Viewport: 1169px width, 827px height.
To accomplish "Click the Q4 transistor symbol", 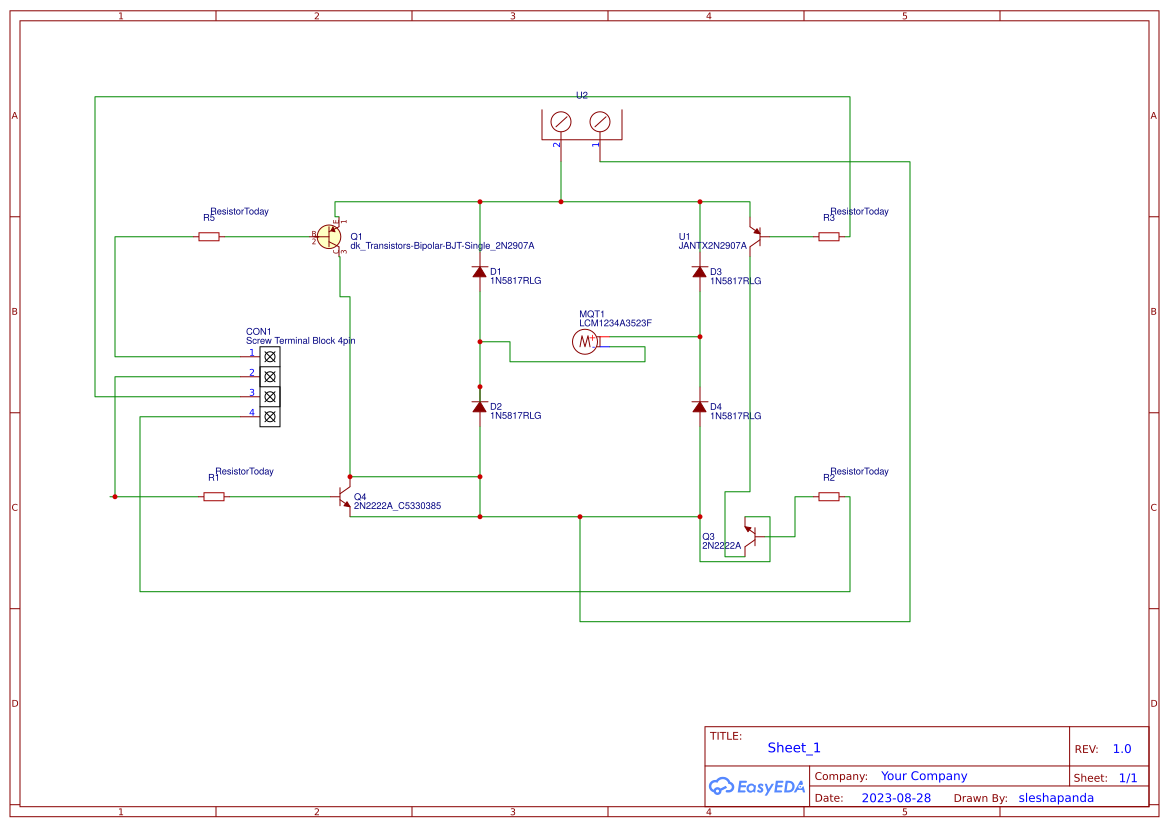I will 344,497.
